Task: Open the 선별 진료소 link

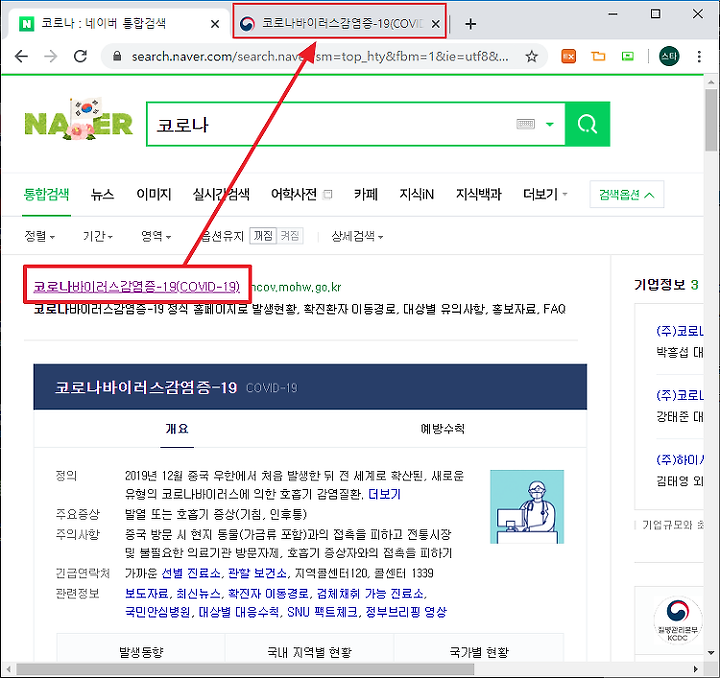Action: (x=191, y=573)
